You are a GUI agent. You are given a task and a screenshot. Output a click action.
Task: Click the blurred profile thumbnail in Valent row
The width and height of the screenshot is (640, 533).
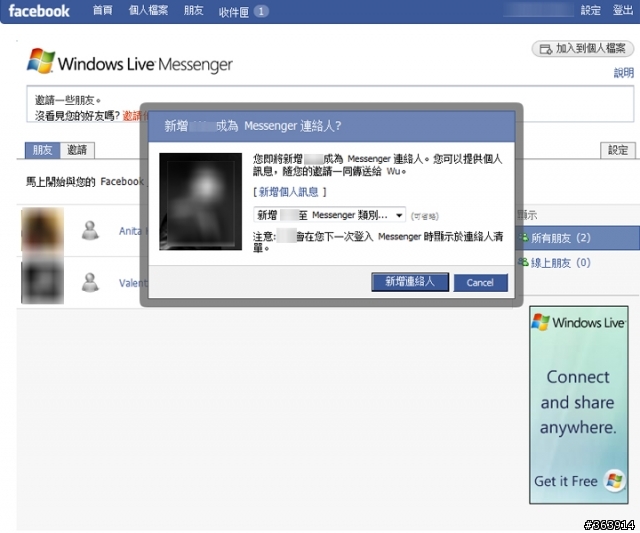point(42,282)
